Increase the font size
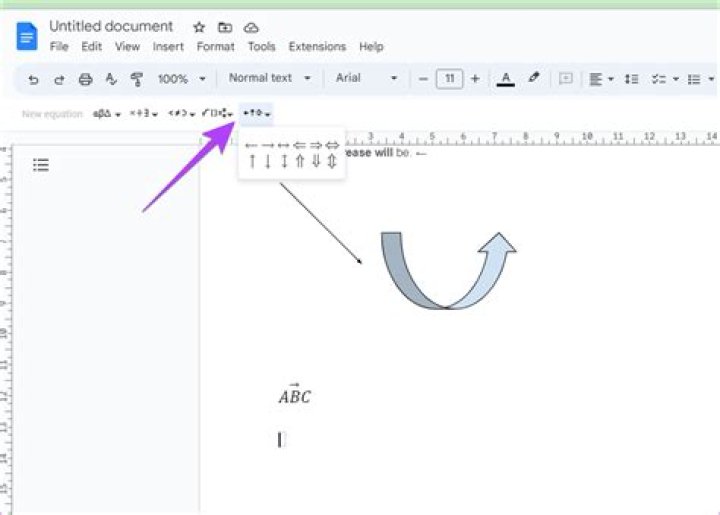720x515 pixels. (475, 79)
